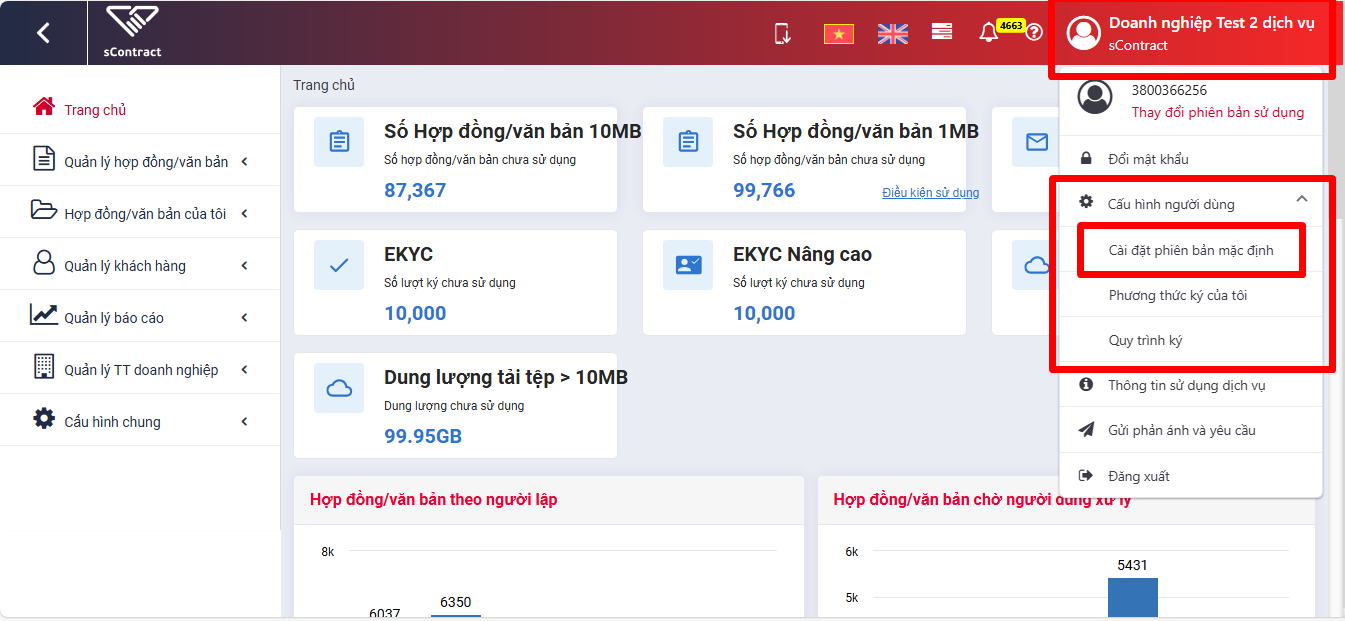Click Hợp đồng/văn bản theo người lập heading
The width and height of the screenshot is (1345, 621).
(x=433, y=499)
